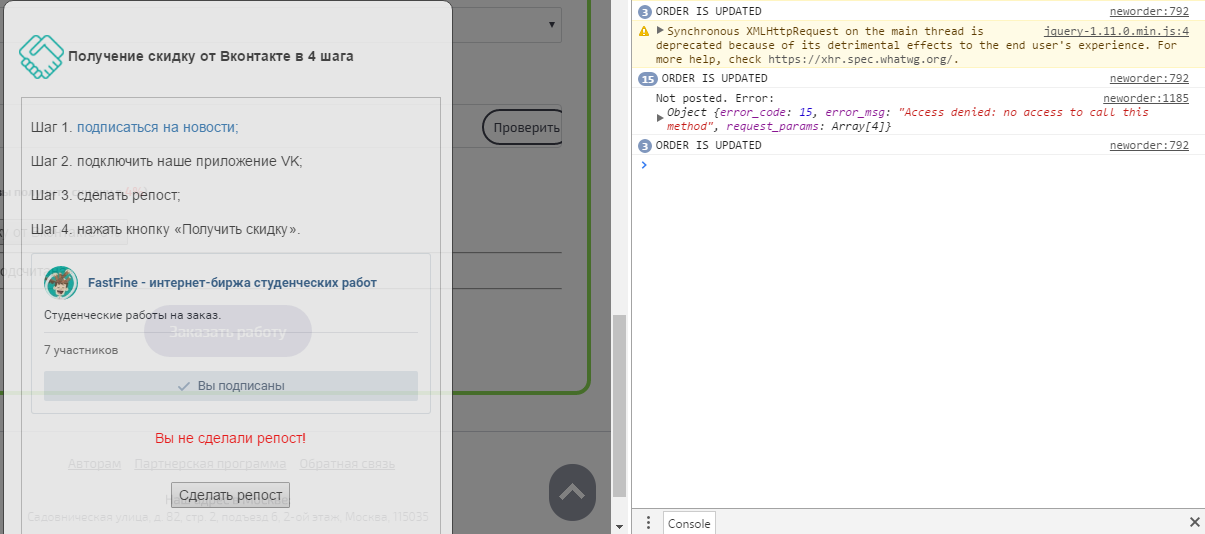Viewport: 1205px width, 534px height.
Task: Click the Студенческие работы на заказ. text
Action: pyautogui.click(x=133, y=315)
